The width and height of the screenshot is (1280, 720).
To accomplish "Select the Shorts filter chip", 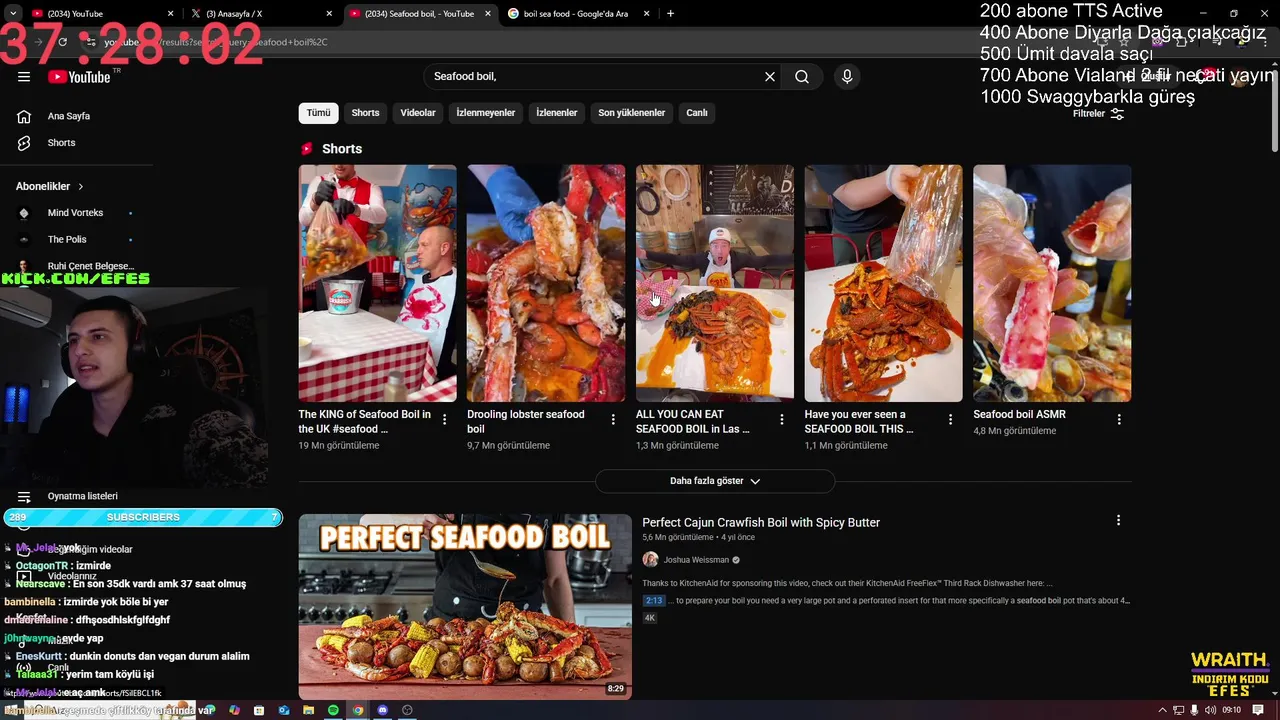I will (x=365, y=113).
